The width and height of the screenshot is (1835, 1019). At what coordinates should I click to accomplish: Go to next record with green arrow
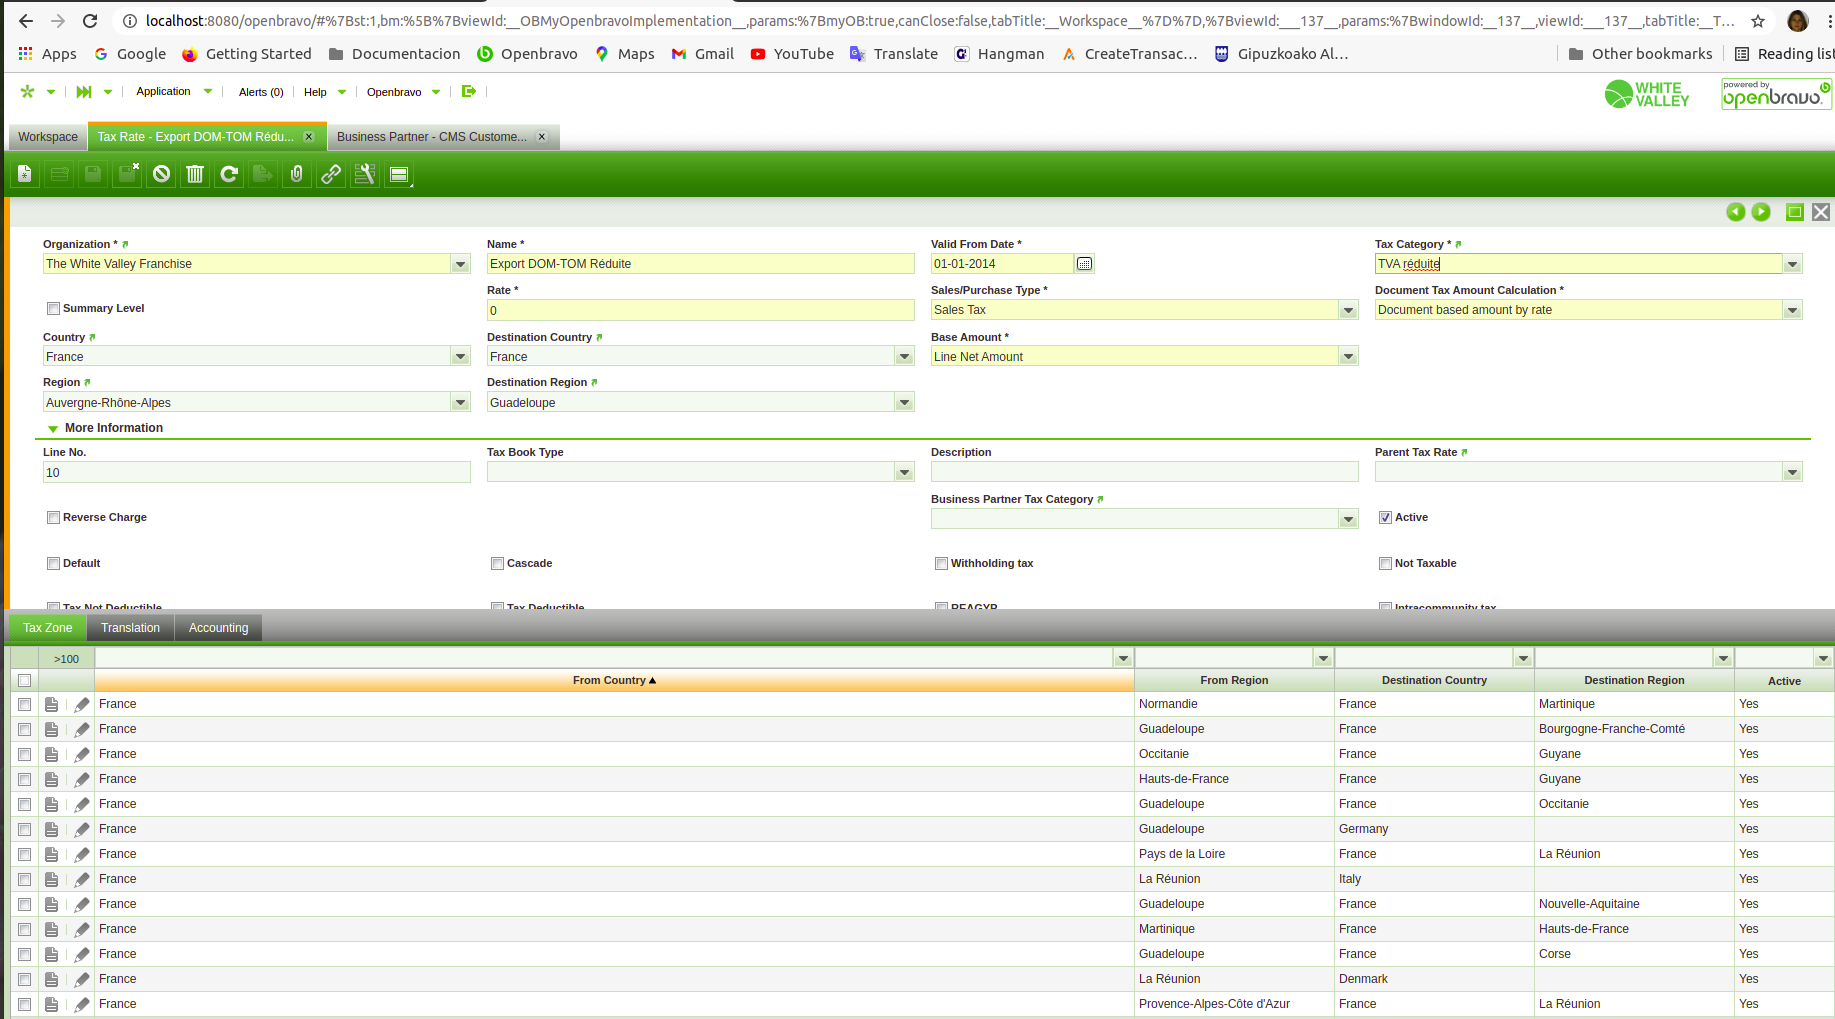(x=1761, y=212)
